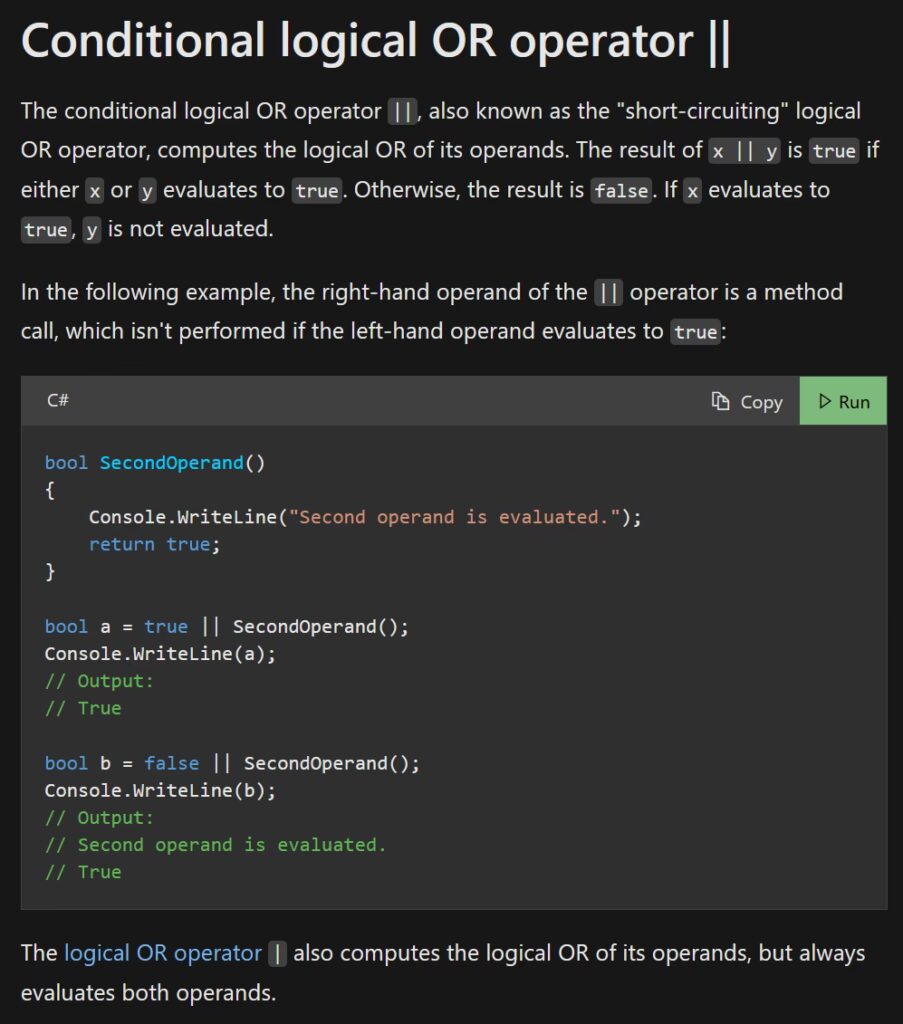The height and width of the screenshot is (1024, 903).
Task: Click the C# language label above the code
Action: pos(58,401)
